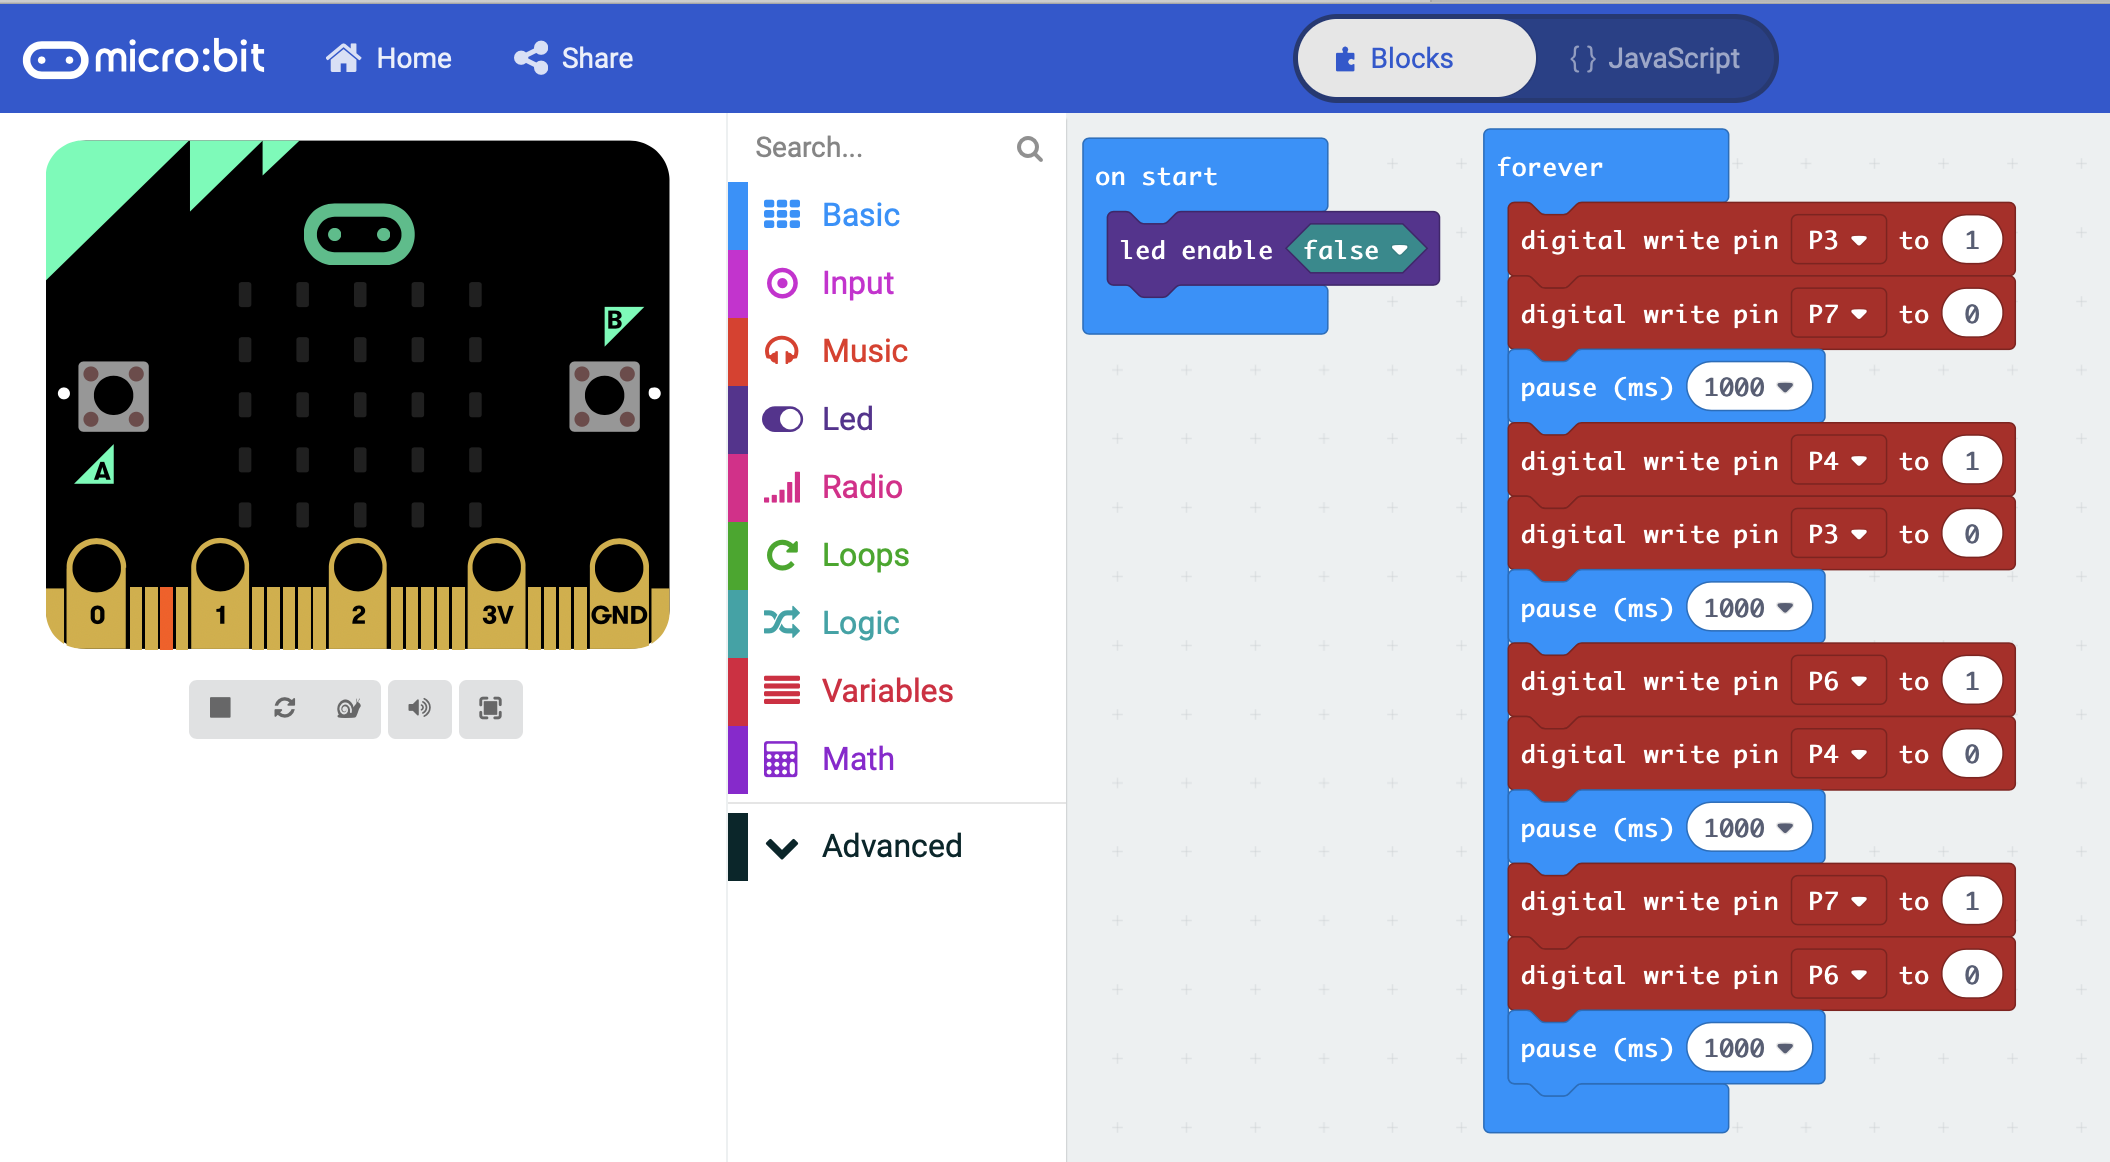Go to Home
This screenshot has width=2110, height=1162.
(389, 59)
